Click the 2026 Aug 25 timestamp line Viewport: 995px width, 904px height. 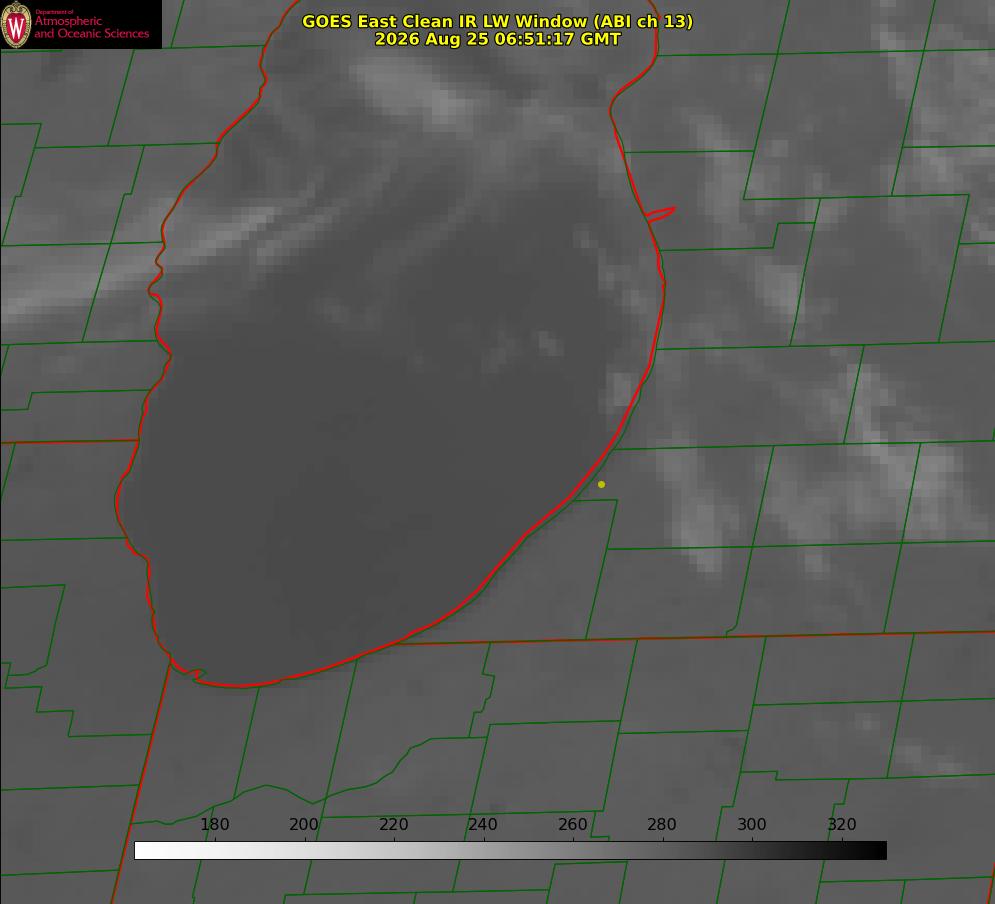coord(498,39)
